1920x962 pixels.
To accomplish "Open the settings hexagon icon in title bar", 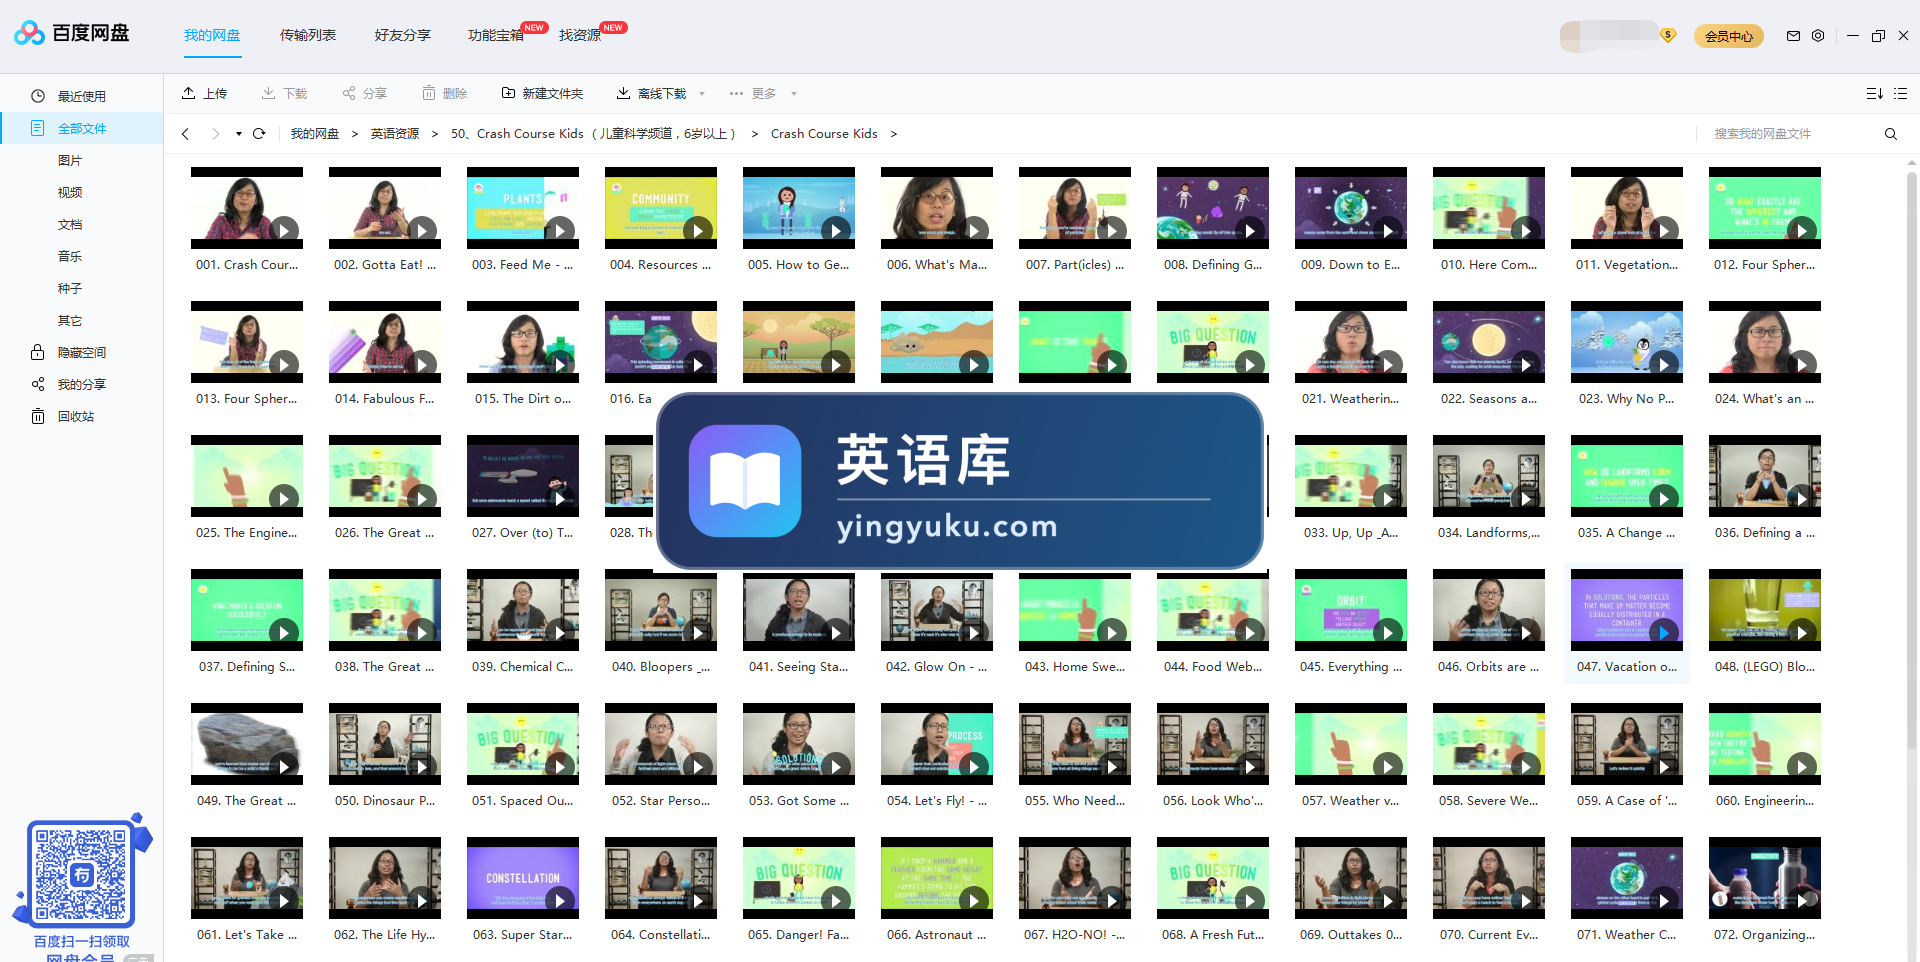I will [1818, 36].
